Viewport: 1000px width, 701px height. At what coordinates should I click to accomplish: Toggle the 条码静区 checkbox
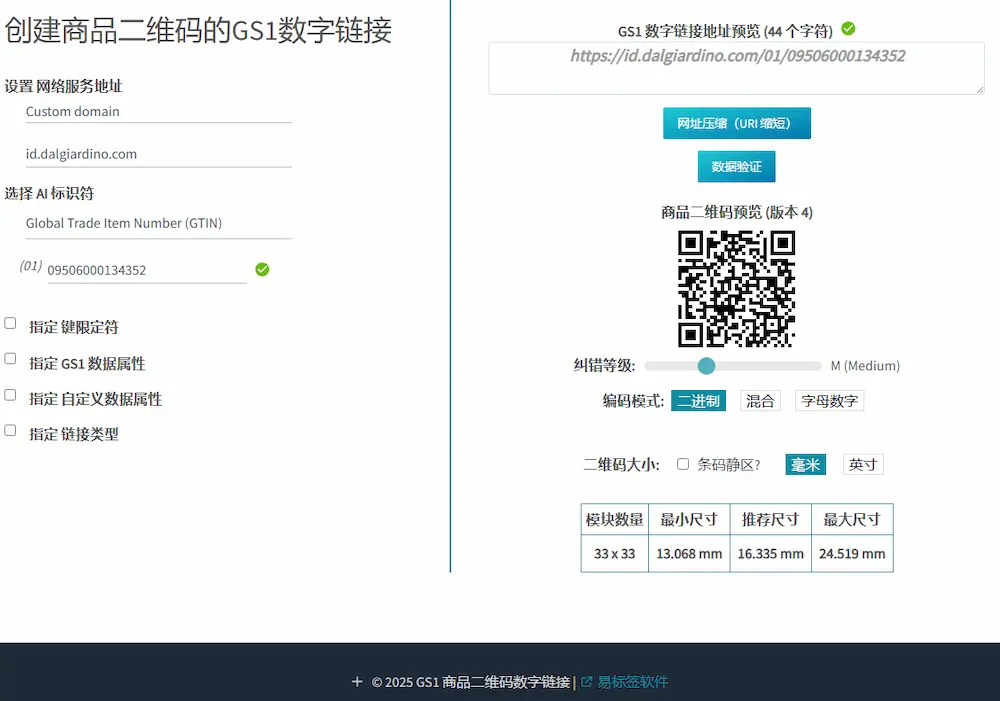[x=683, y=464]
